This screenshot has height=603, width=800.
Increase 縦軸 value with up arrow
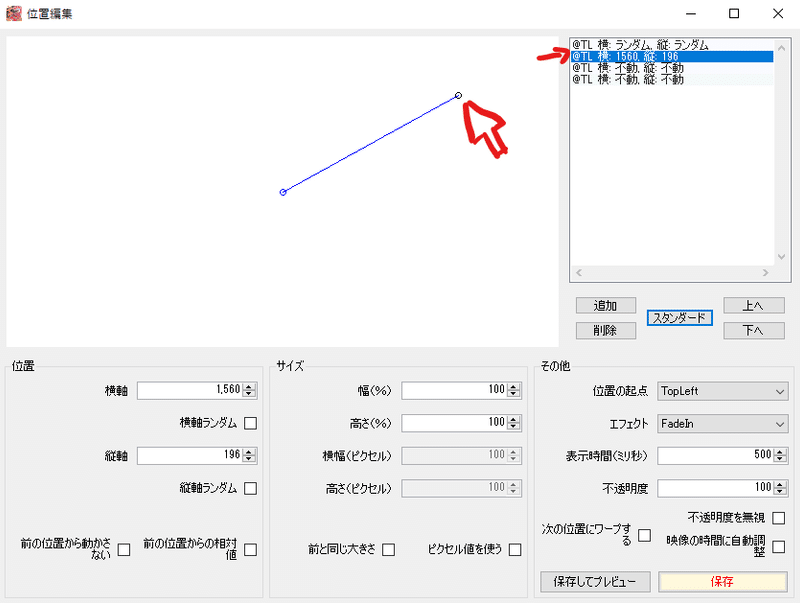coord(249,451)
